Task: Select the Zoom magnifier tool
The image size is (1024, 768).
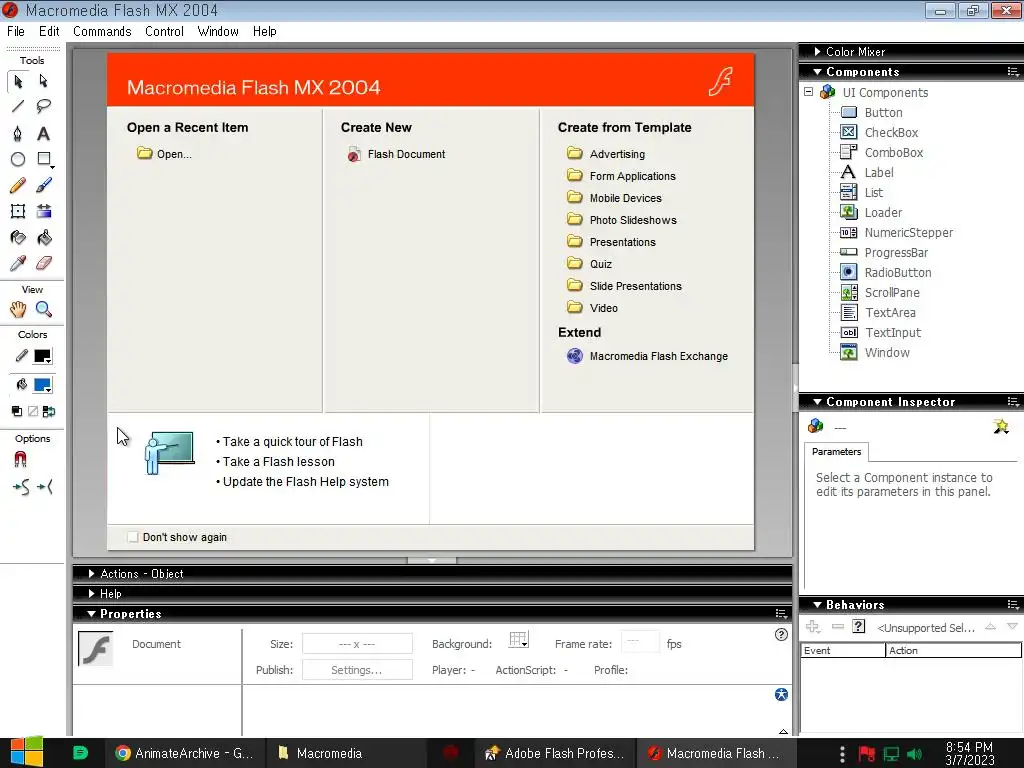Action: click(x=44, y=310)
